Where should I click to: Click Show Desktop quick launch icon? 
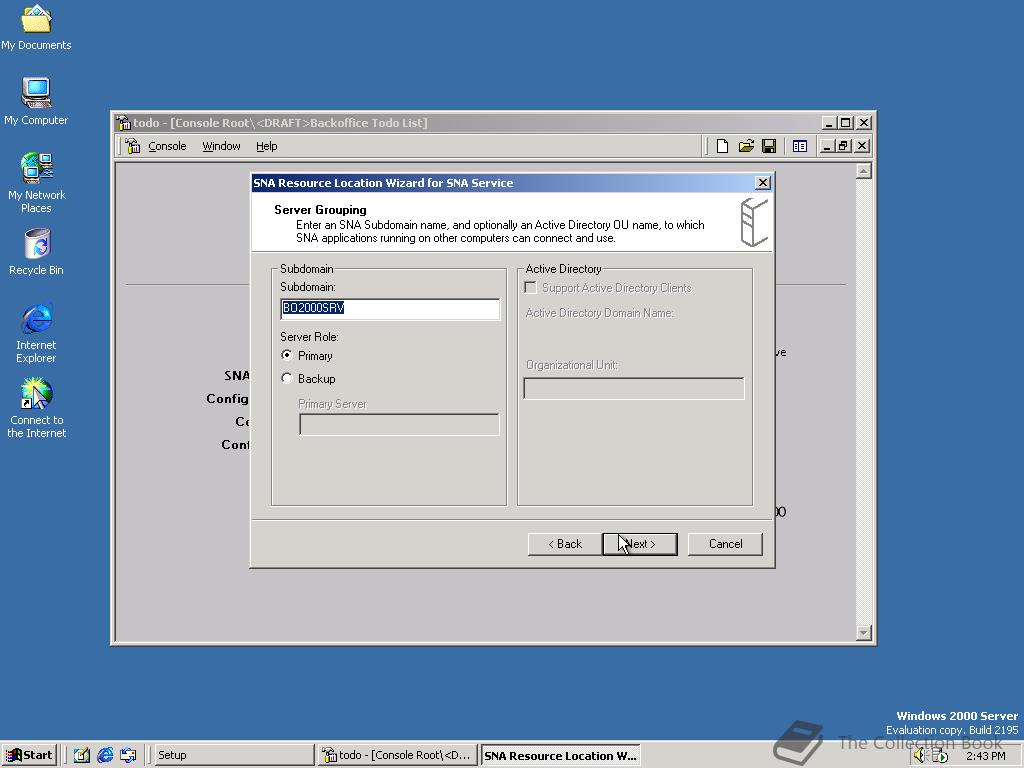(x=81, y=755)
